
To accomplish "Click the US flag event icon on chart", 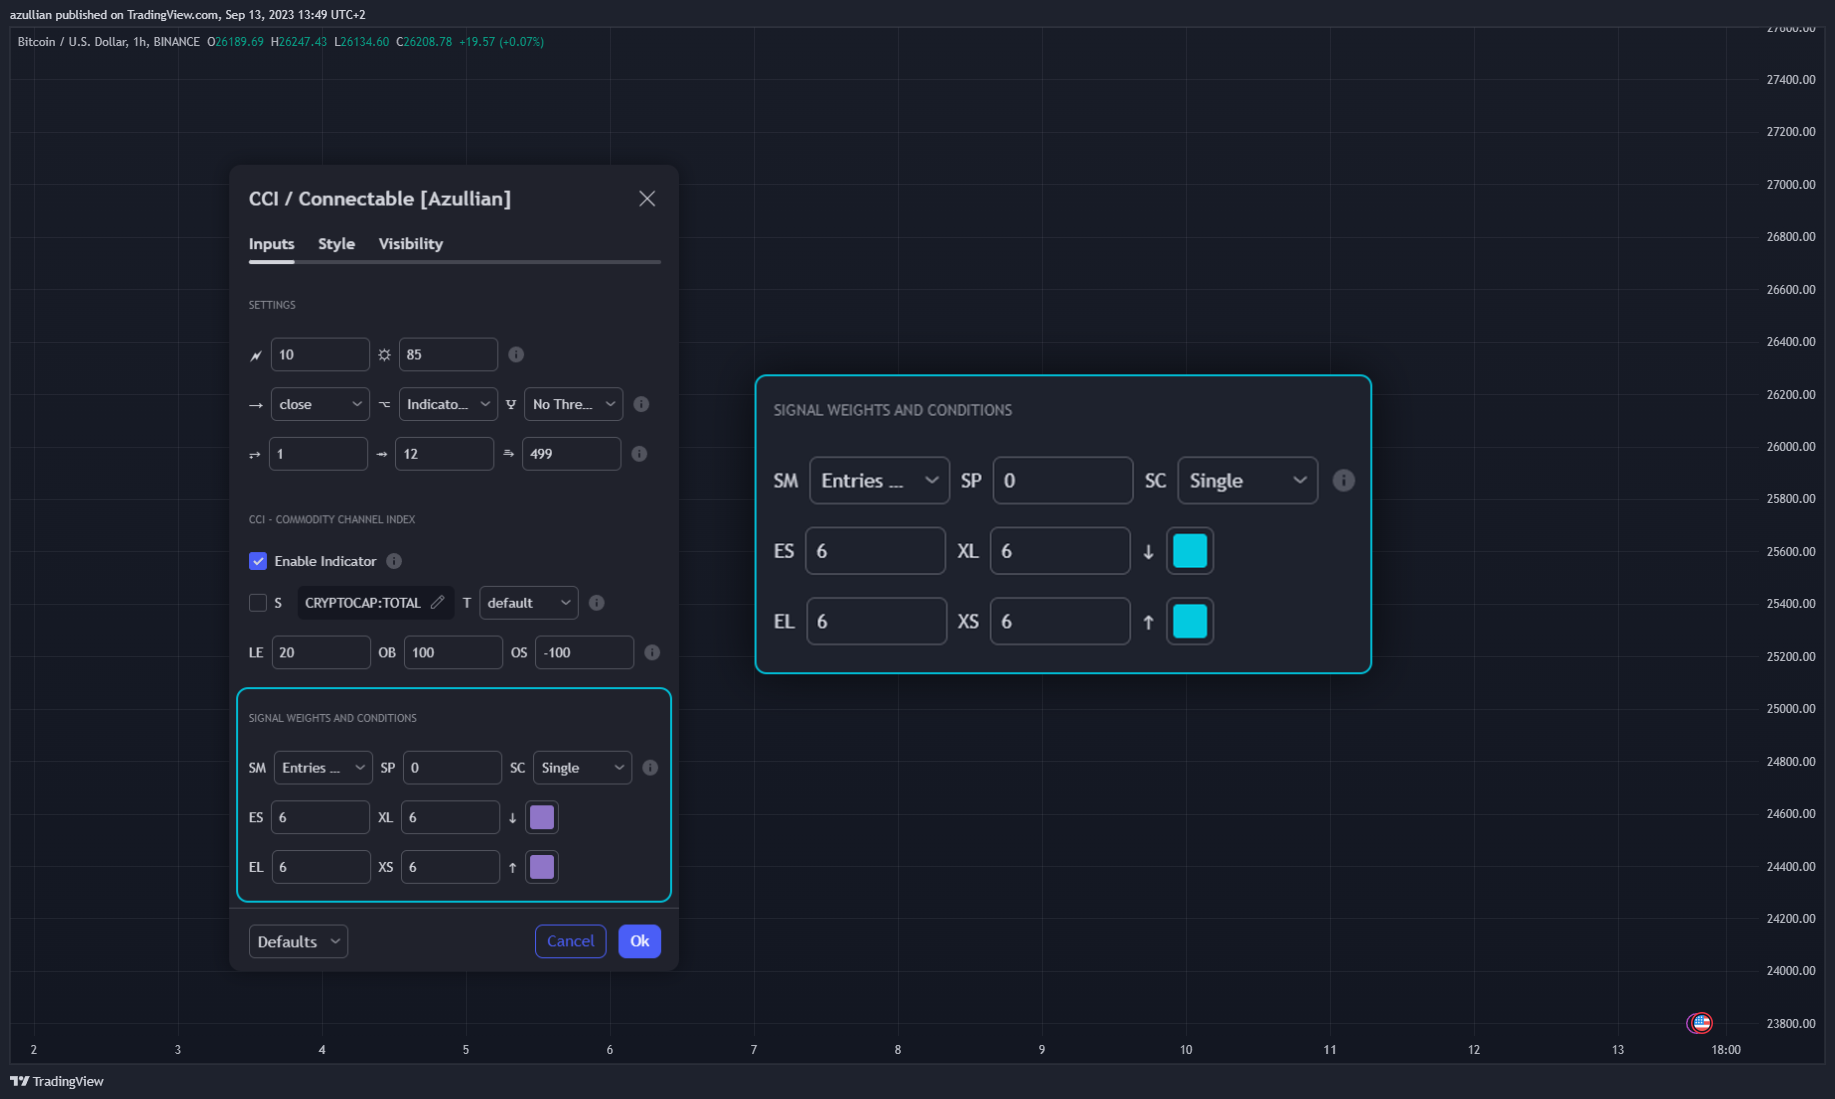I will point(1700,1022).
